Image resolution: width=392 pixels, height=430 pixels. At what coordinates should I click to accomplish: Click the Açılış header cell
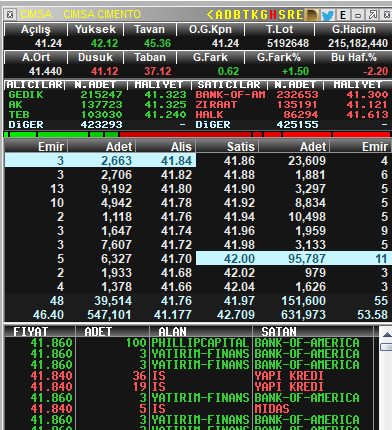coord(36,29)
